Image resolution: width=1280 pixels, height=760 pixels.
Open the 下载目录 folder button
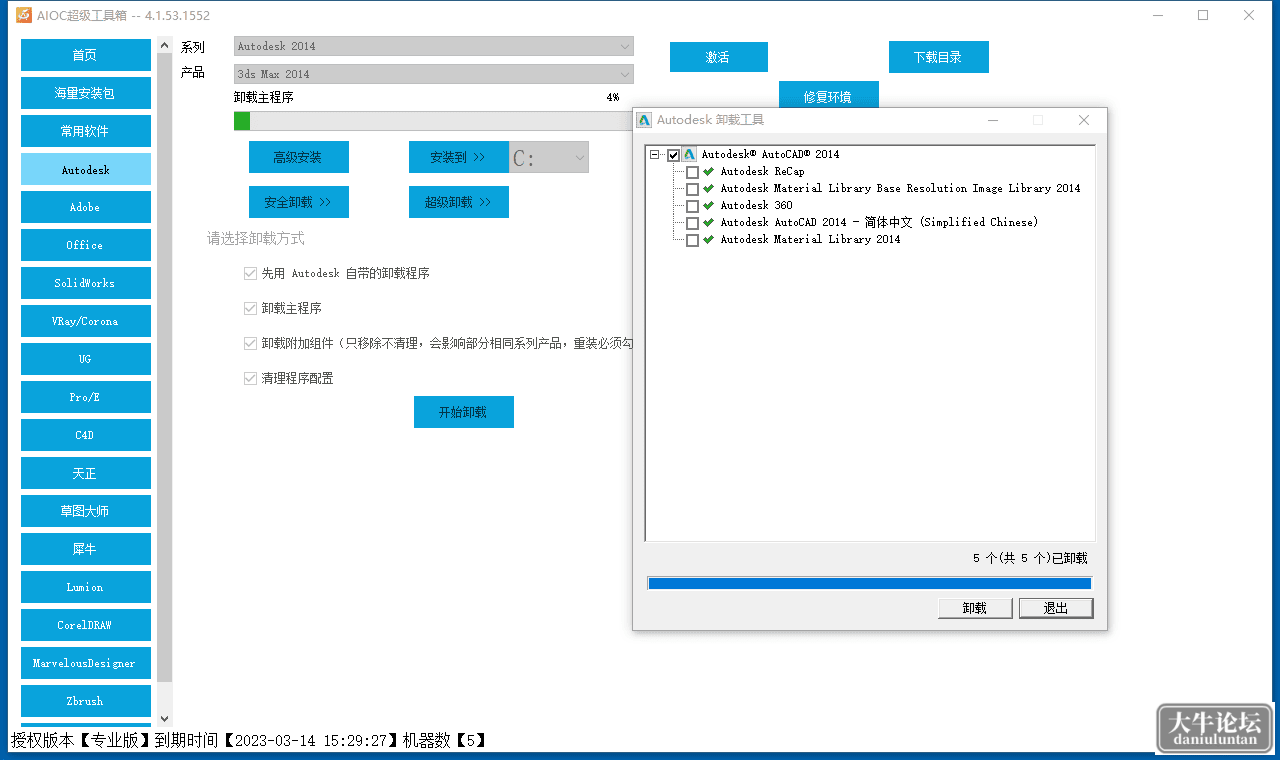939,57
